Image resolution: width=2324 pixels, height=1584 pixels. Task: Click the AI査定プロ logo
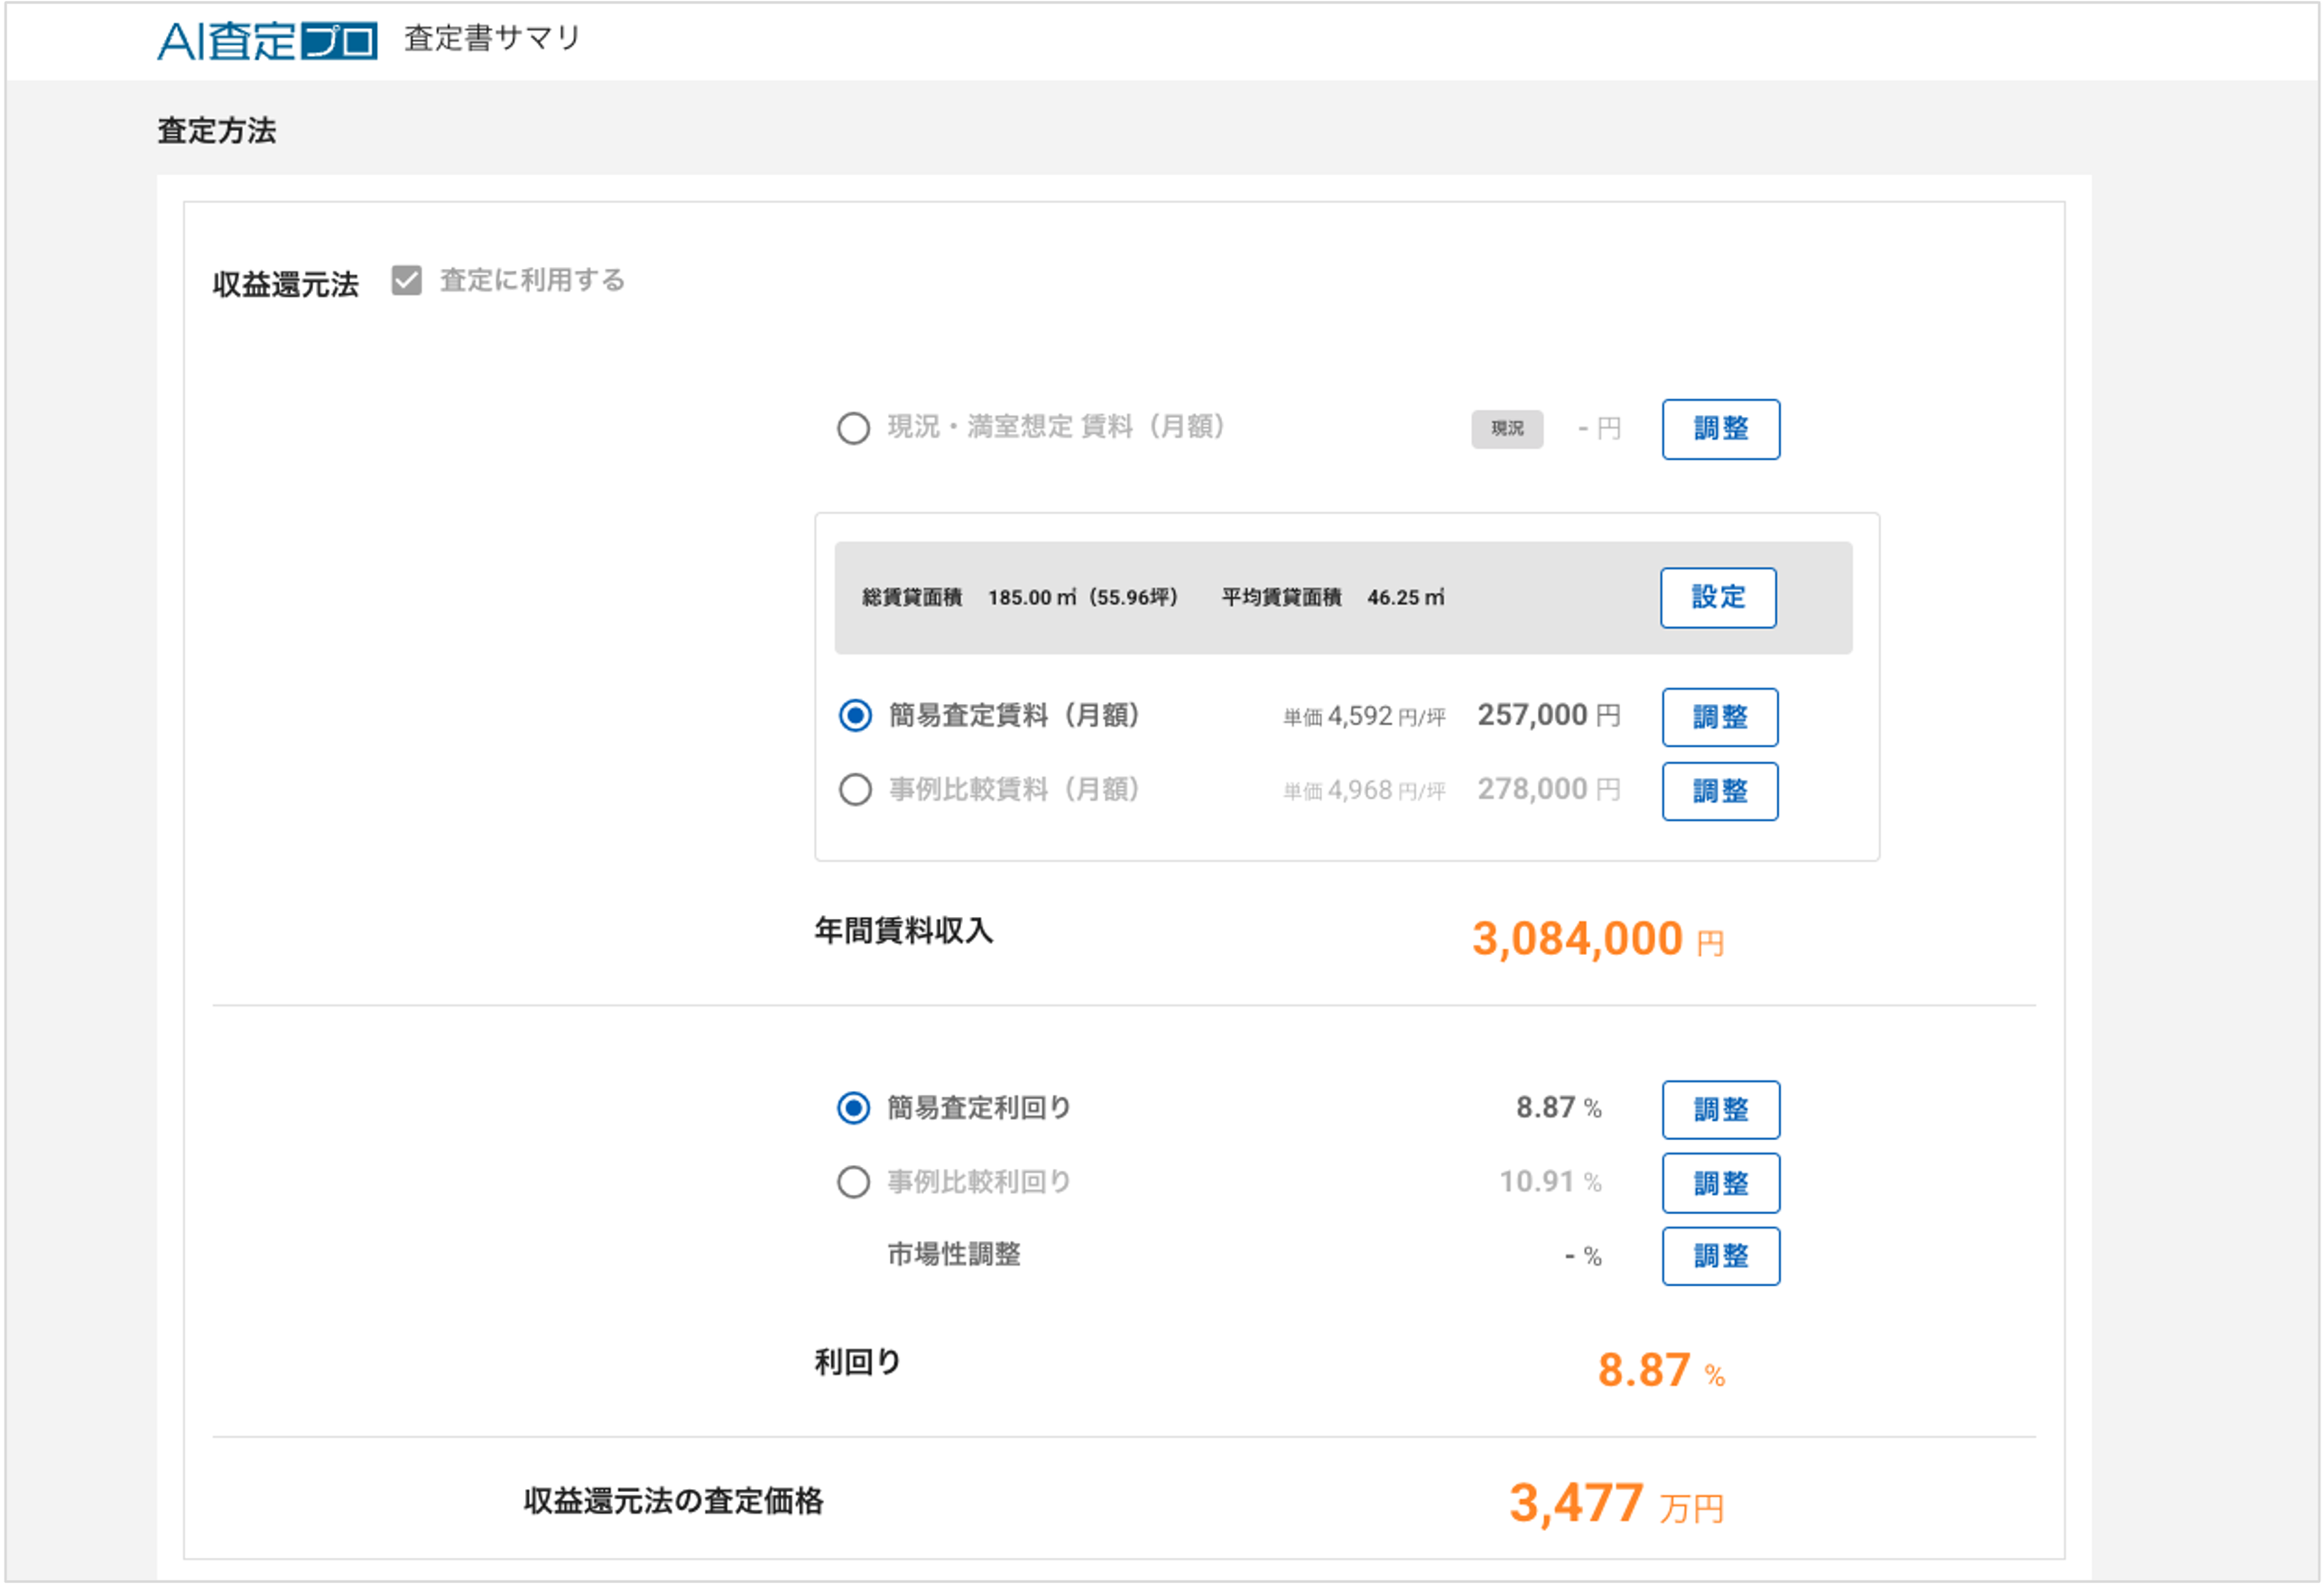click(x=267, y=40)
